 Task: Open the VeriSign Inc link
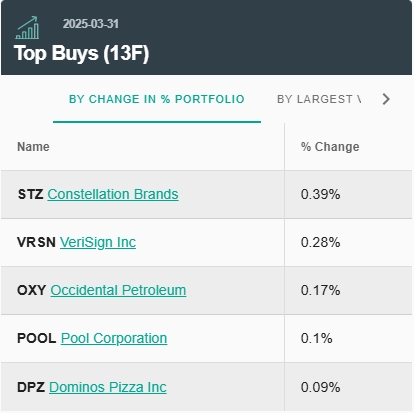[98, 242]
